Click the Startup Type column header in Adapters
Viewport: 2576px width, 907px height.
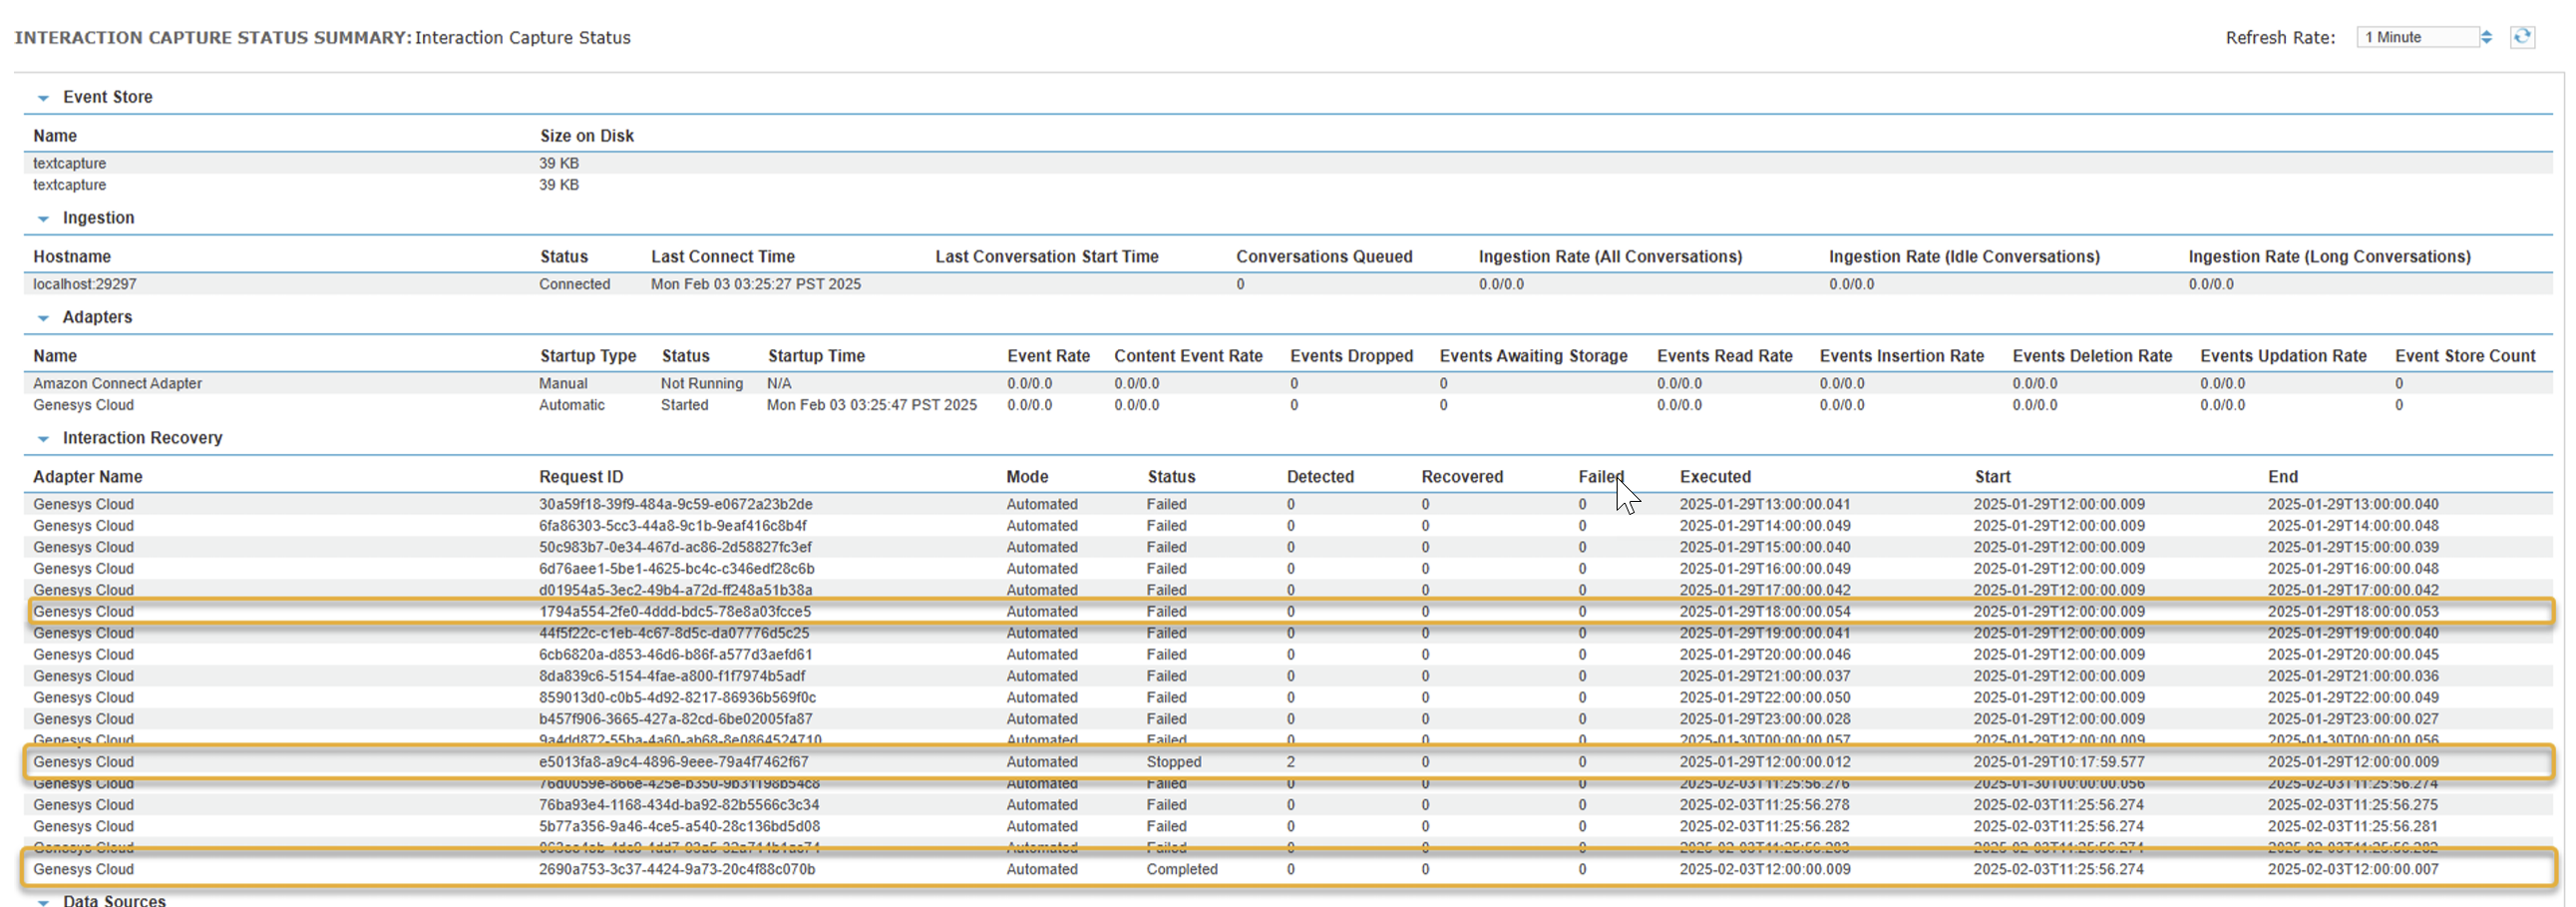(x=588, y=356)
